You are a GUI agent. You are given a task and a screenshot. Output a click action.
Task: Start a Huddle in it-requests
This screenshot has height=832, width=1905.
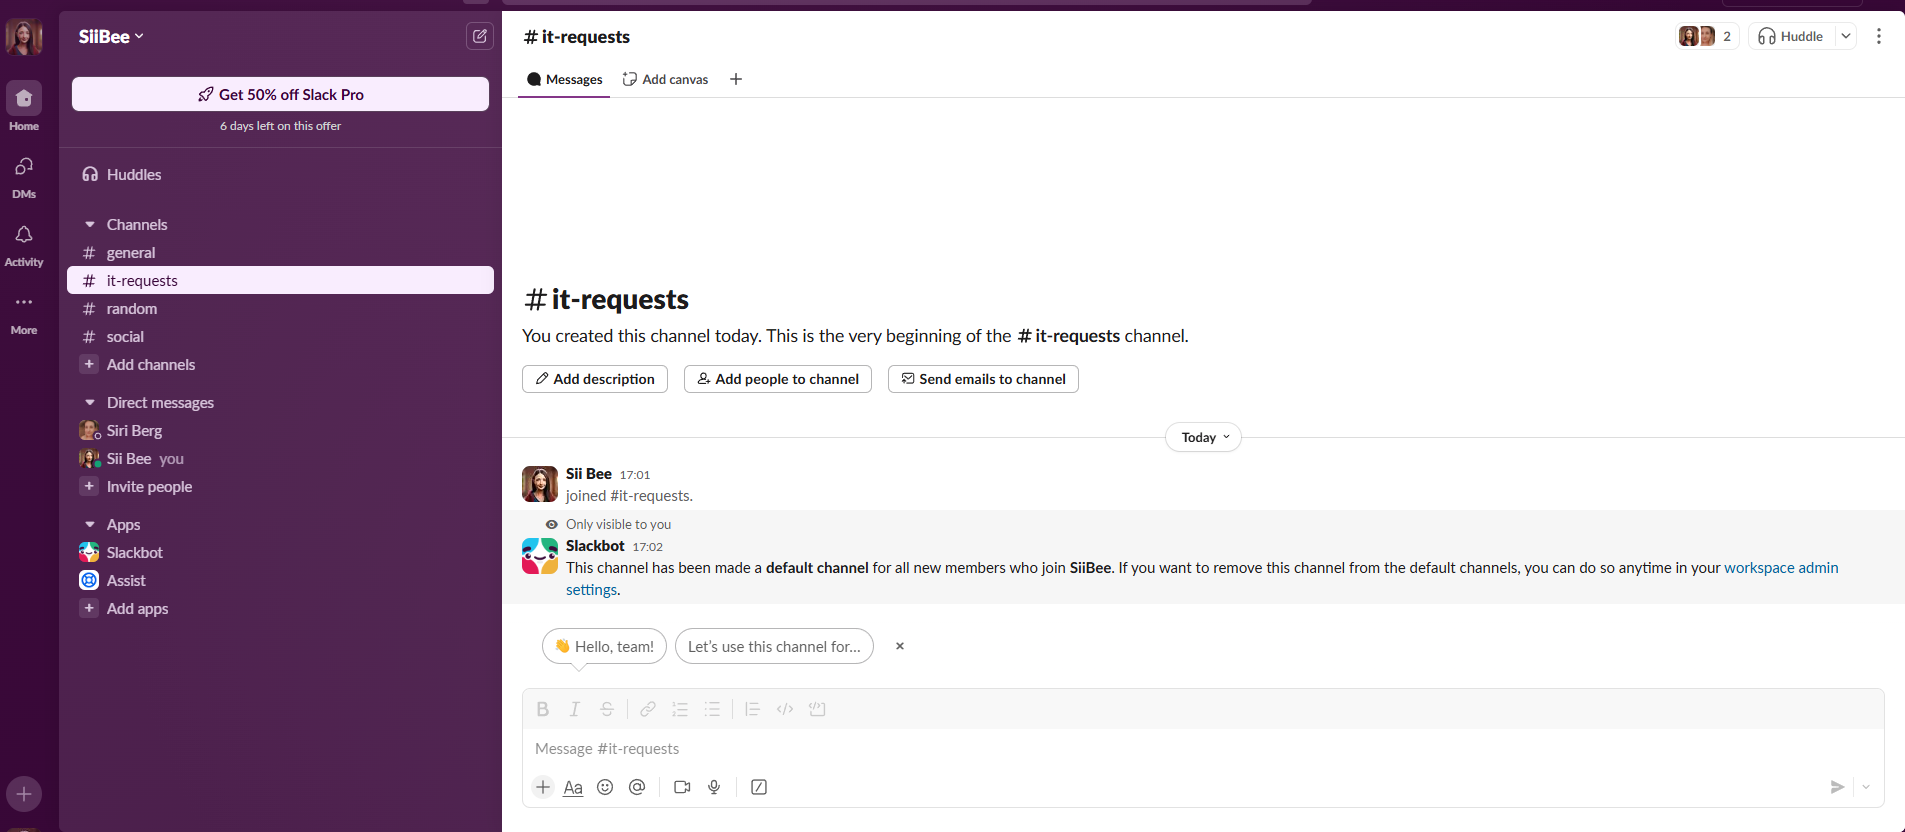click(x=1791, y=36)
